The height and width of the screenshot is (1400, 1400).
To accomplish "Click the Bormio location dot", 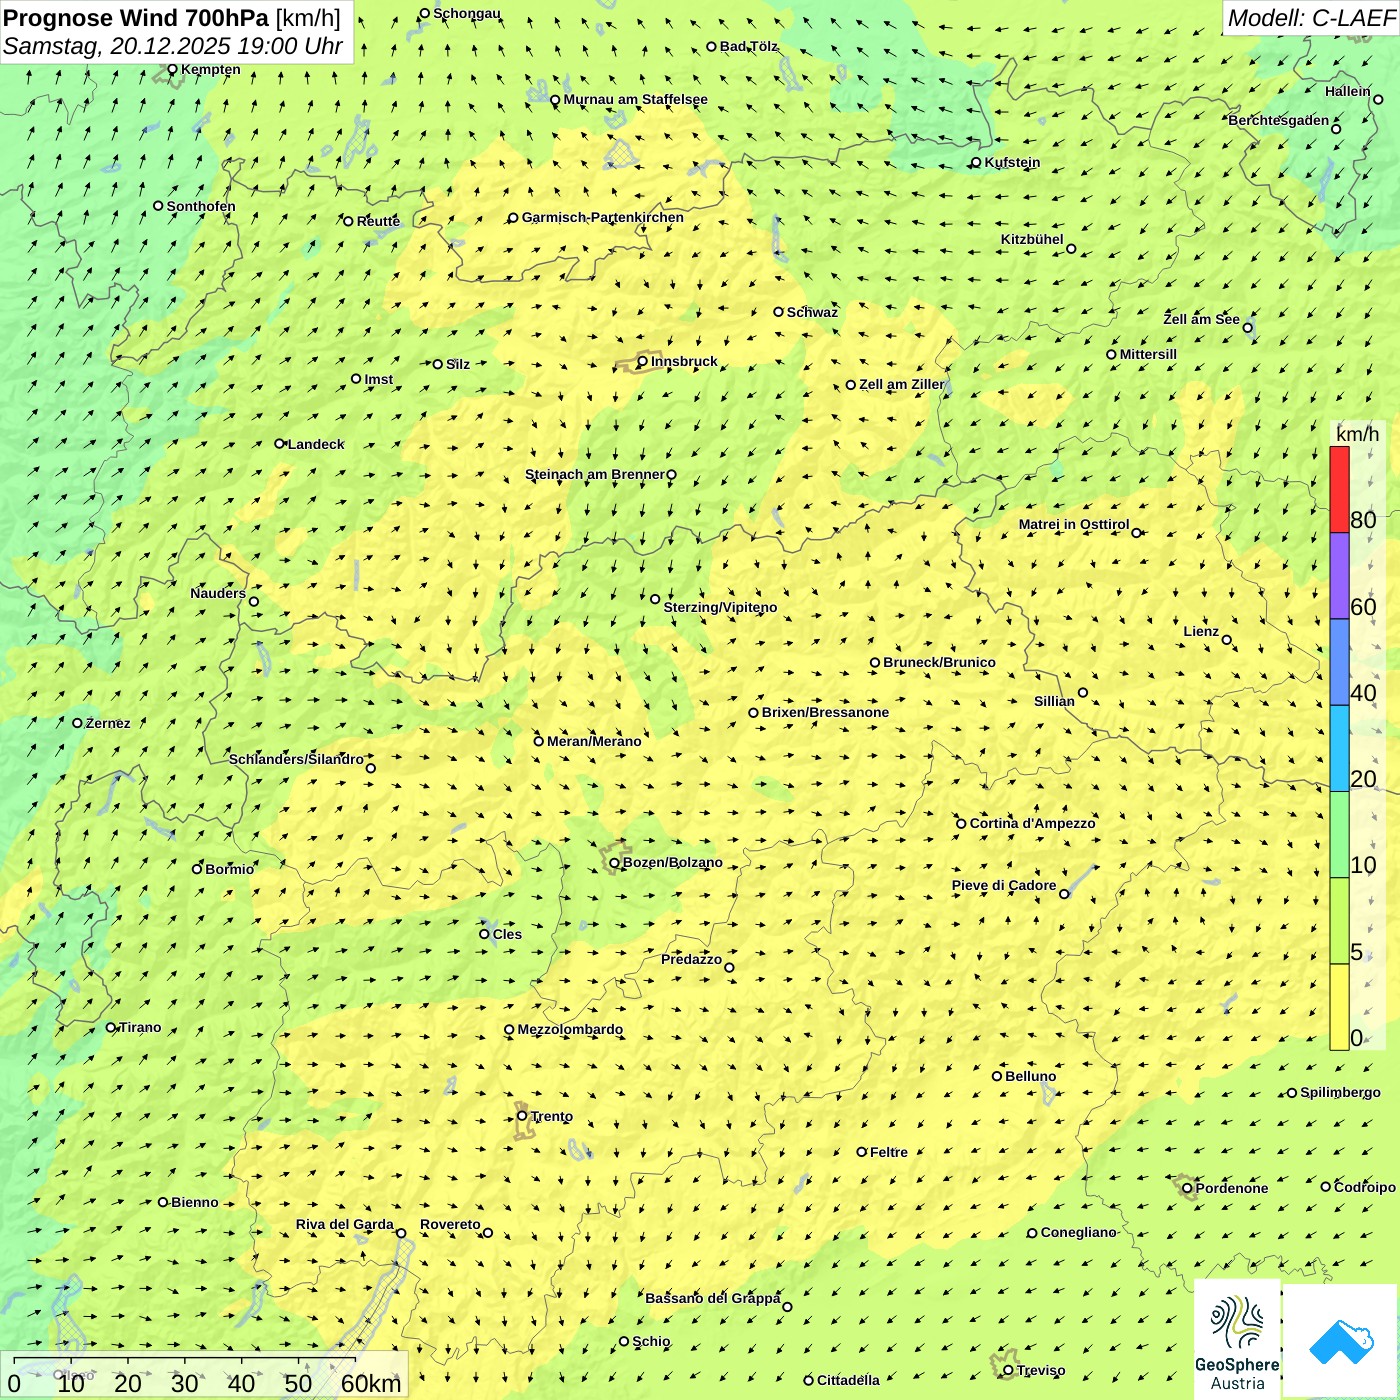I will click(x=197, y=869).
